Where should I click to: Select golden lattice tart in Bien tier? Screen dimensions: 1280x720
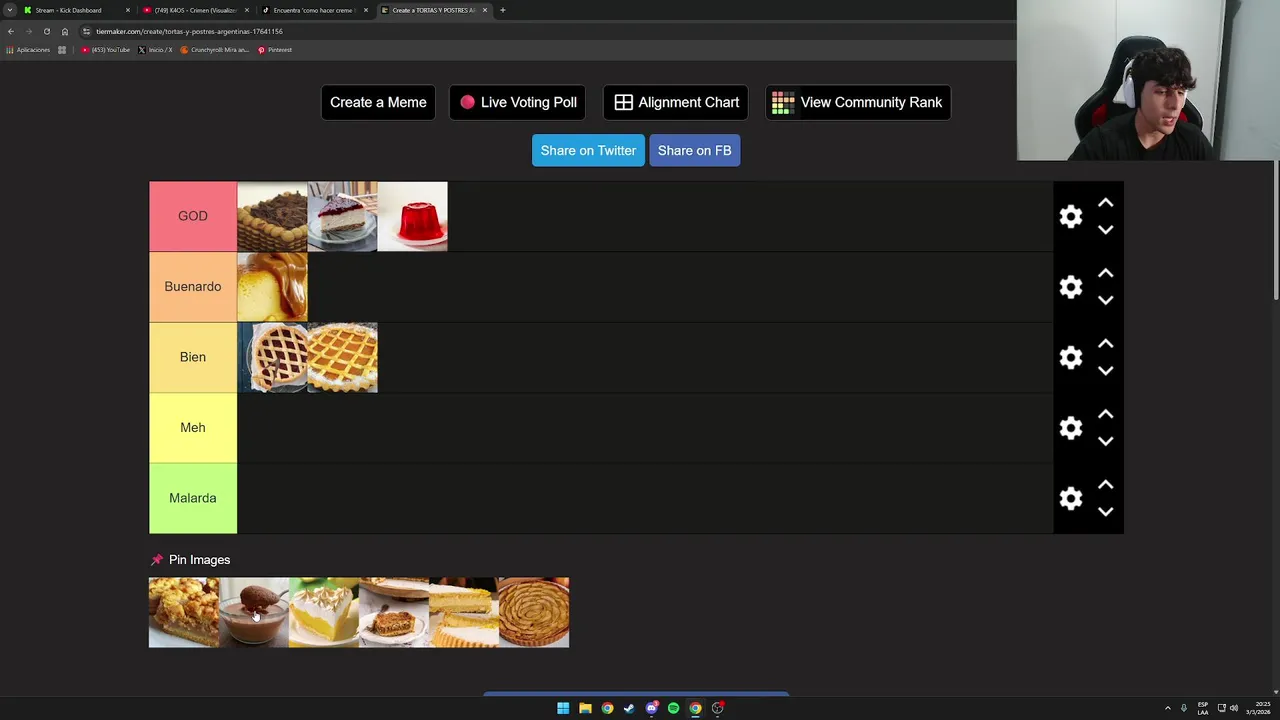coord(342,357)
